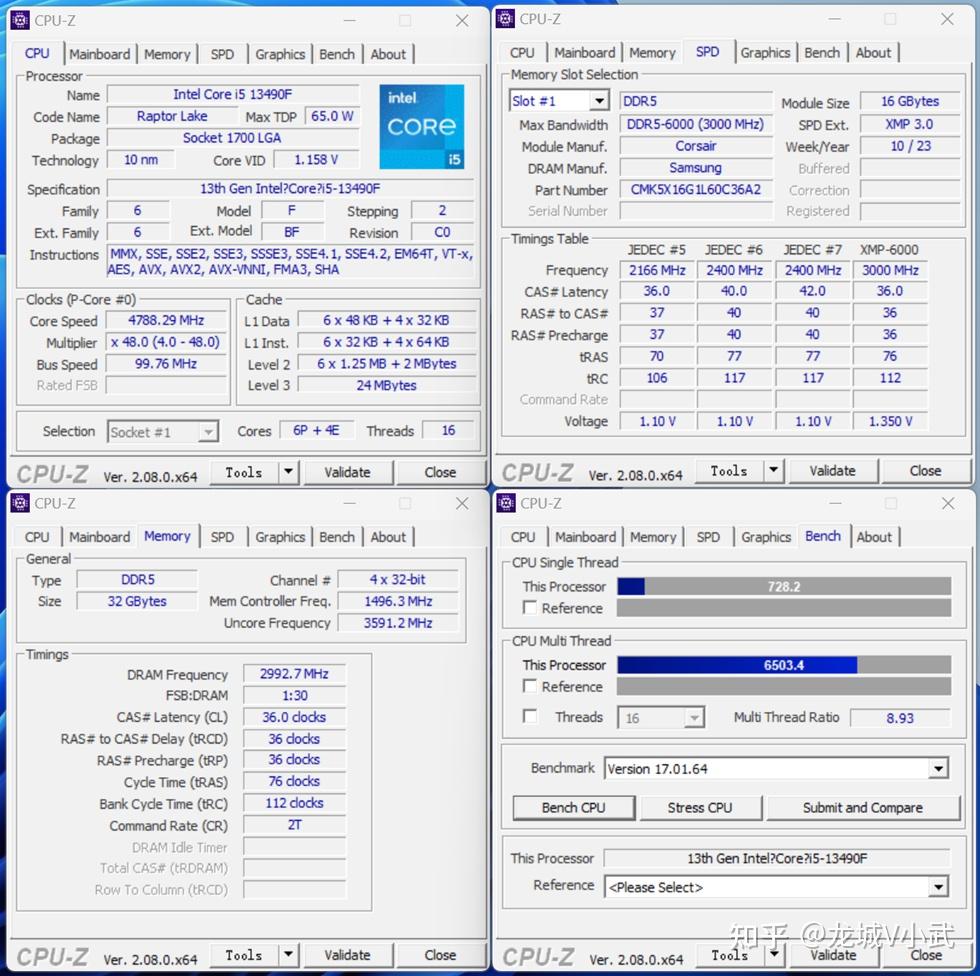The height and width of the screenshot is (976, 980).
Task: Switch to Memory tab in CPU window
Action: point(167,54)
